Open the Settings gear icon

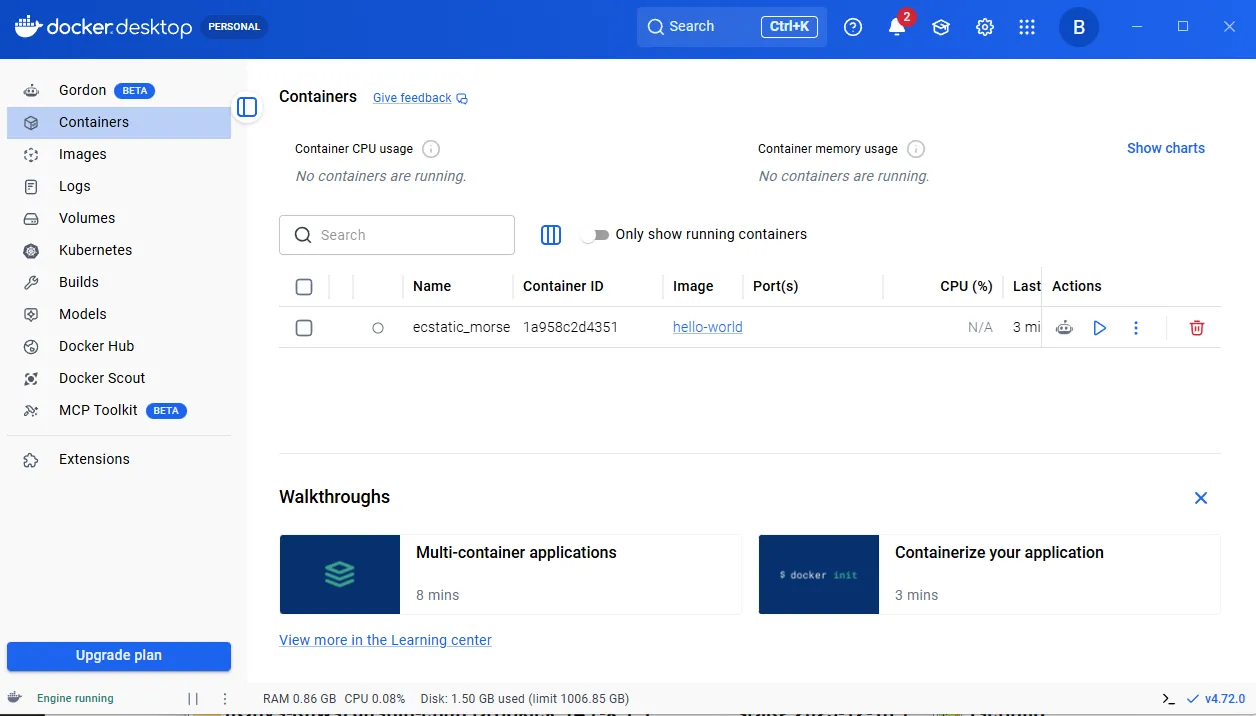click(x=985, y=27)
